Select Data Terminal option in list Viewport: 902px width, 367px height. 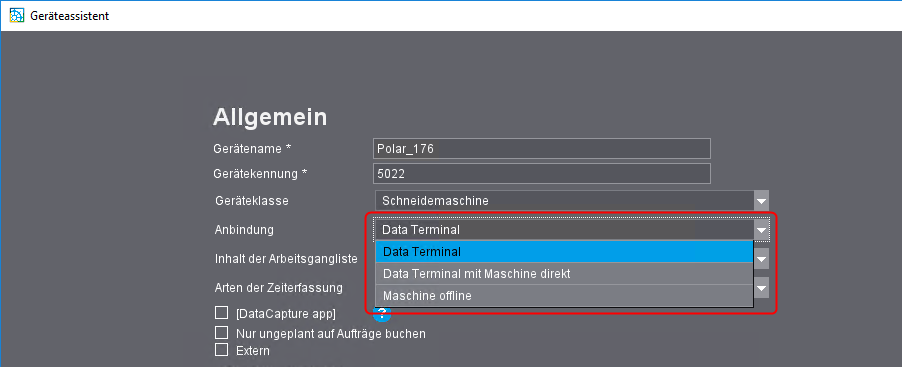tap(564, 252)
